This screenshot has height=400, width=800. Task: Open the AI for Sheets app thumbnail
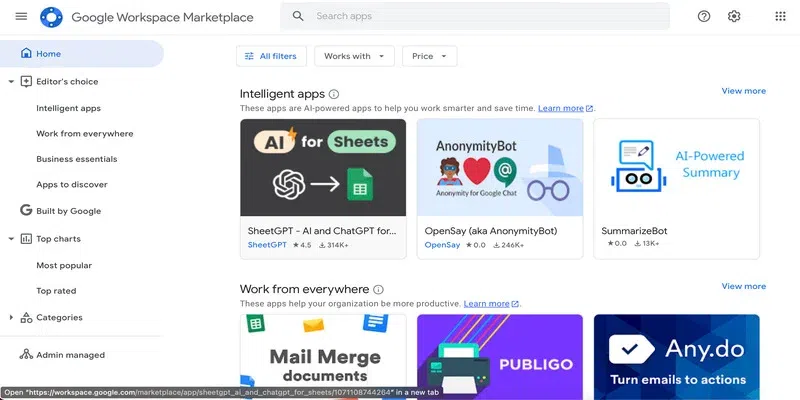[x=323, y=167]
